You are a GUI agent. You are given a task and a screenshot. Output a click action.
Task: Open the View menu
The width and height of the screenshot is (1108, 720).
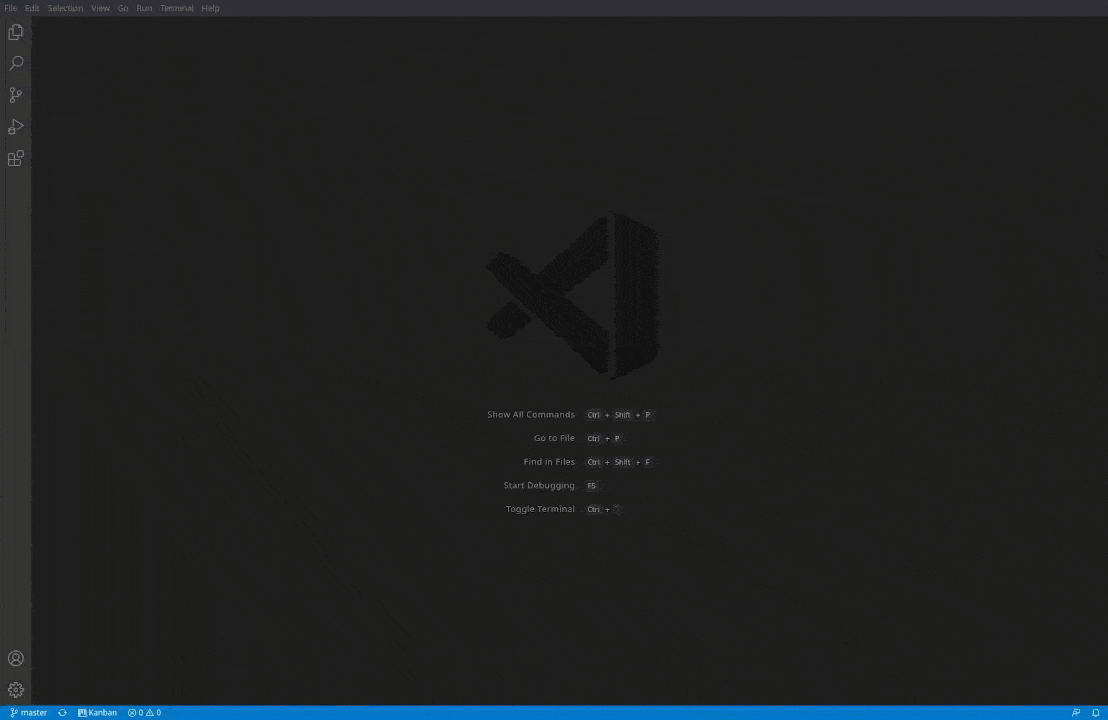point(100,8)
